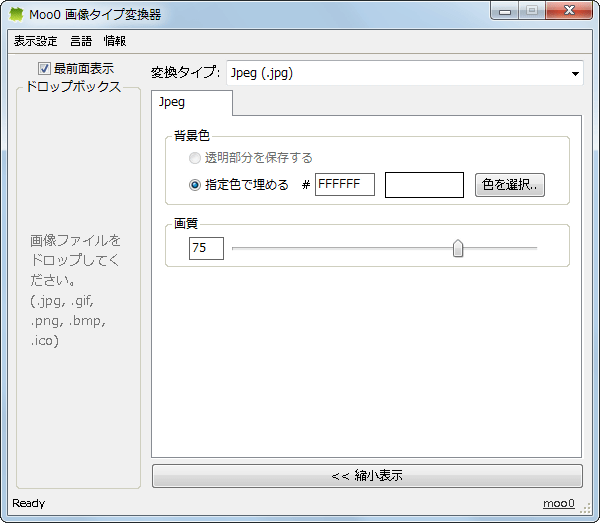This screenshot has height=523, width=600.
Task: Click the Moo0 app icon in title bar
Action: [x=16, y=15]
